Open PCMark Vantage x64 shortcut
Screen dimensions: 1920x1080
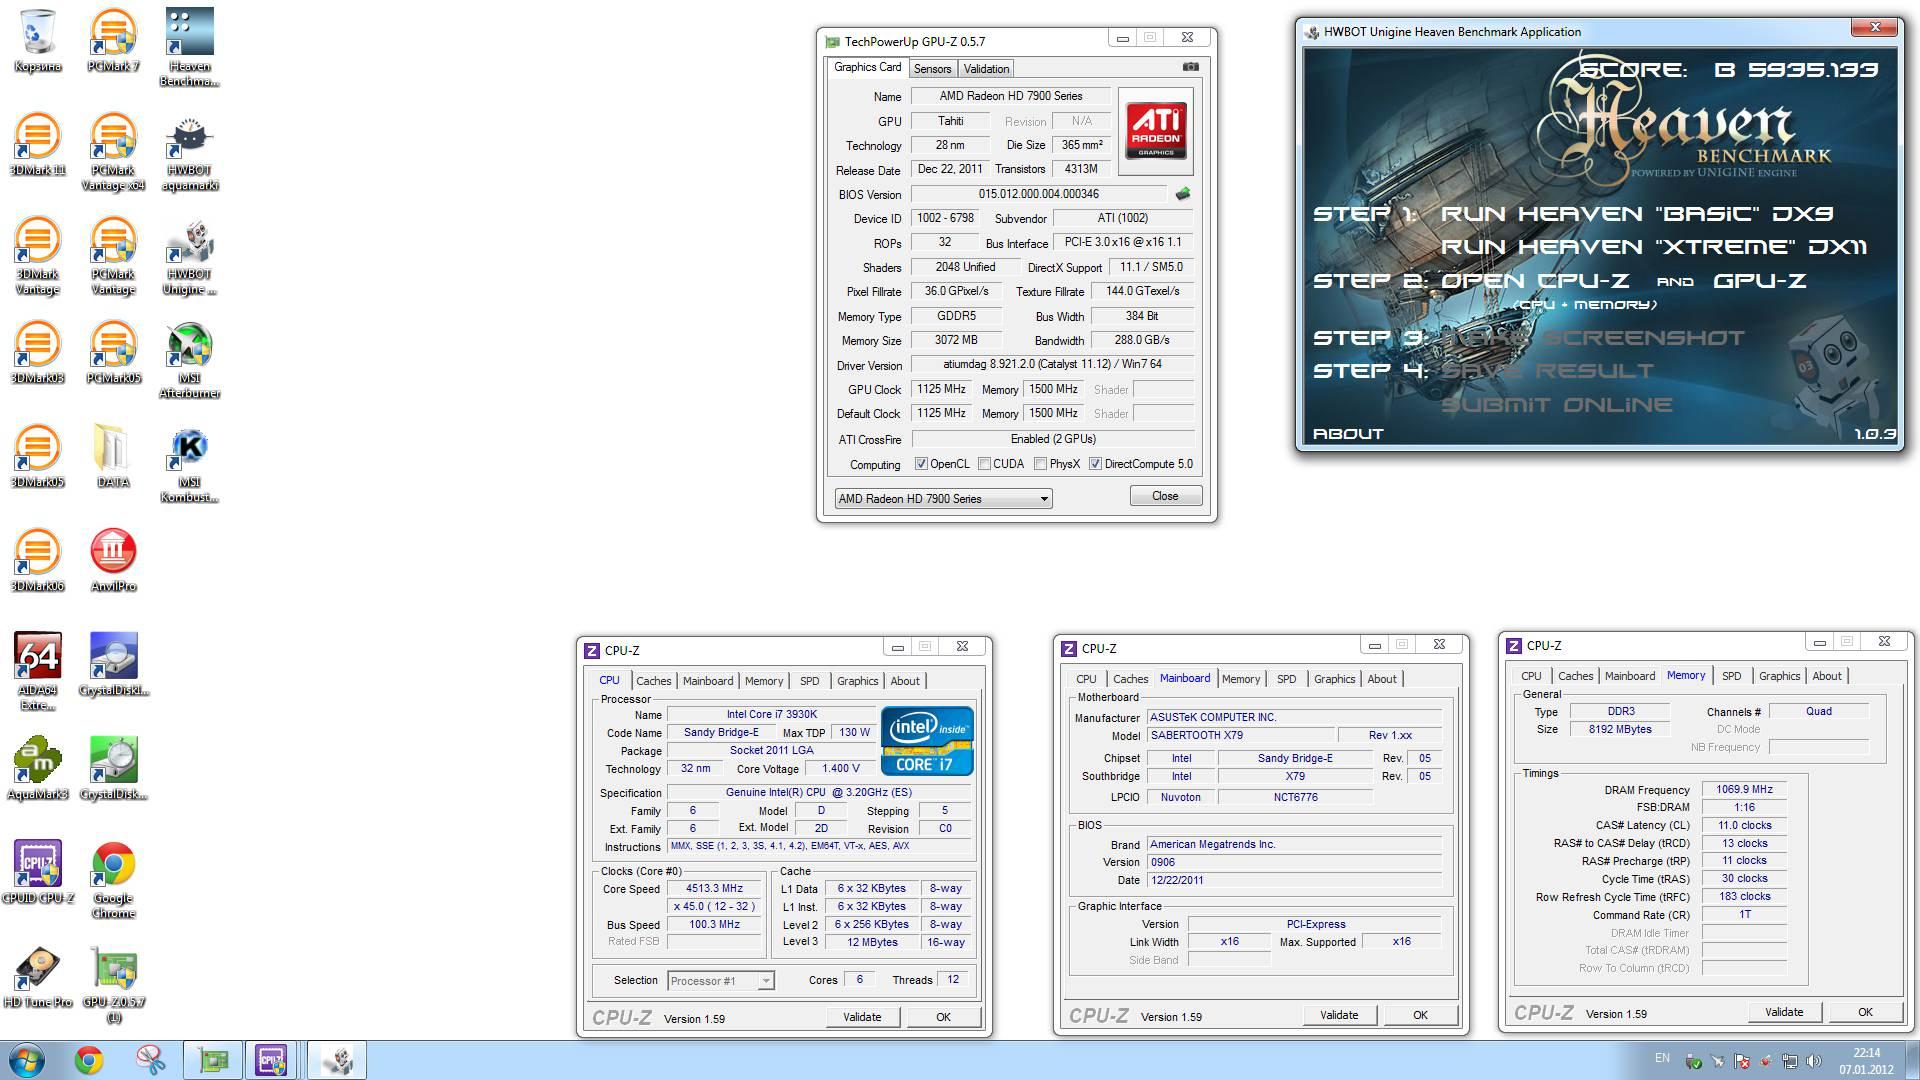(113, 151)
